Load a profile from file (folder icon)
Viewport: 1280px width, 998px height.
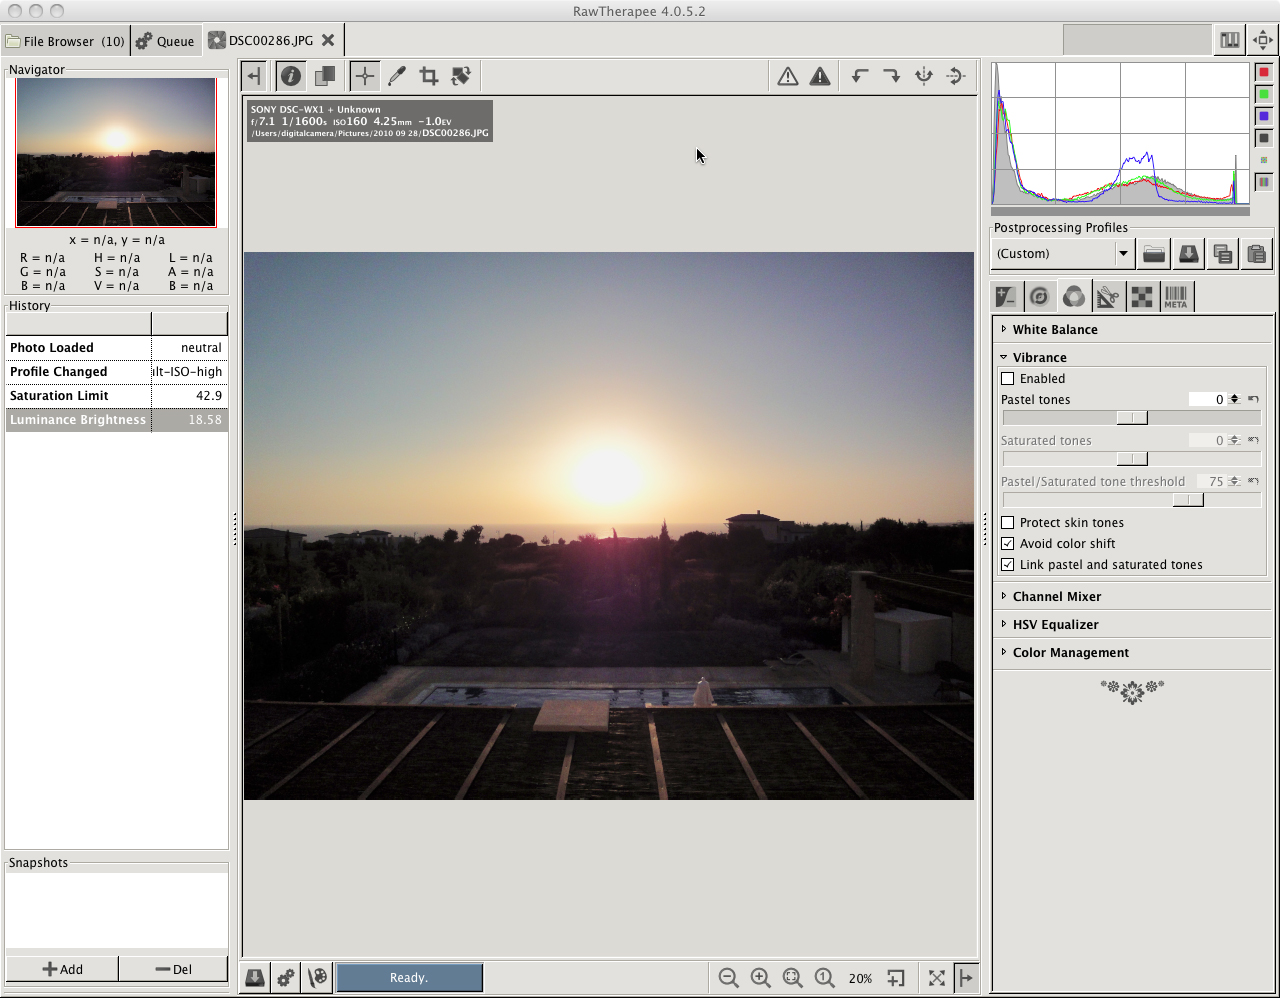(x=1154, y=254)
